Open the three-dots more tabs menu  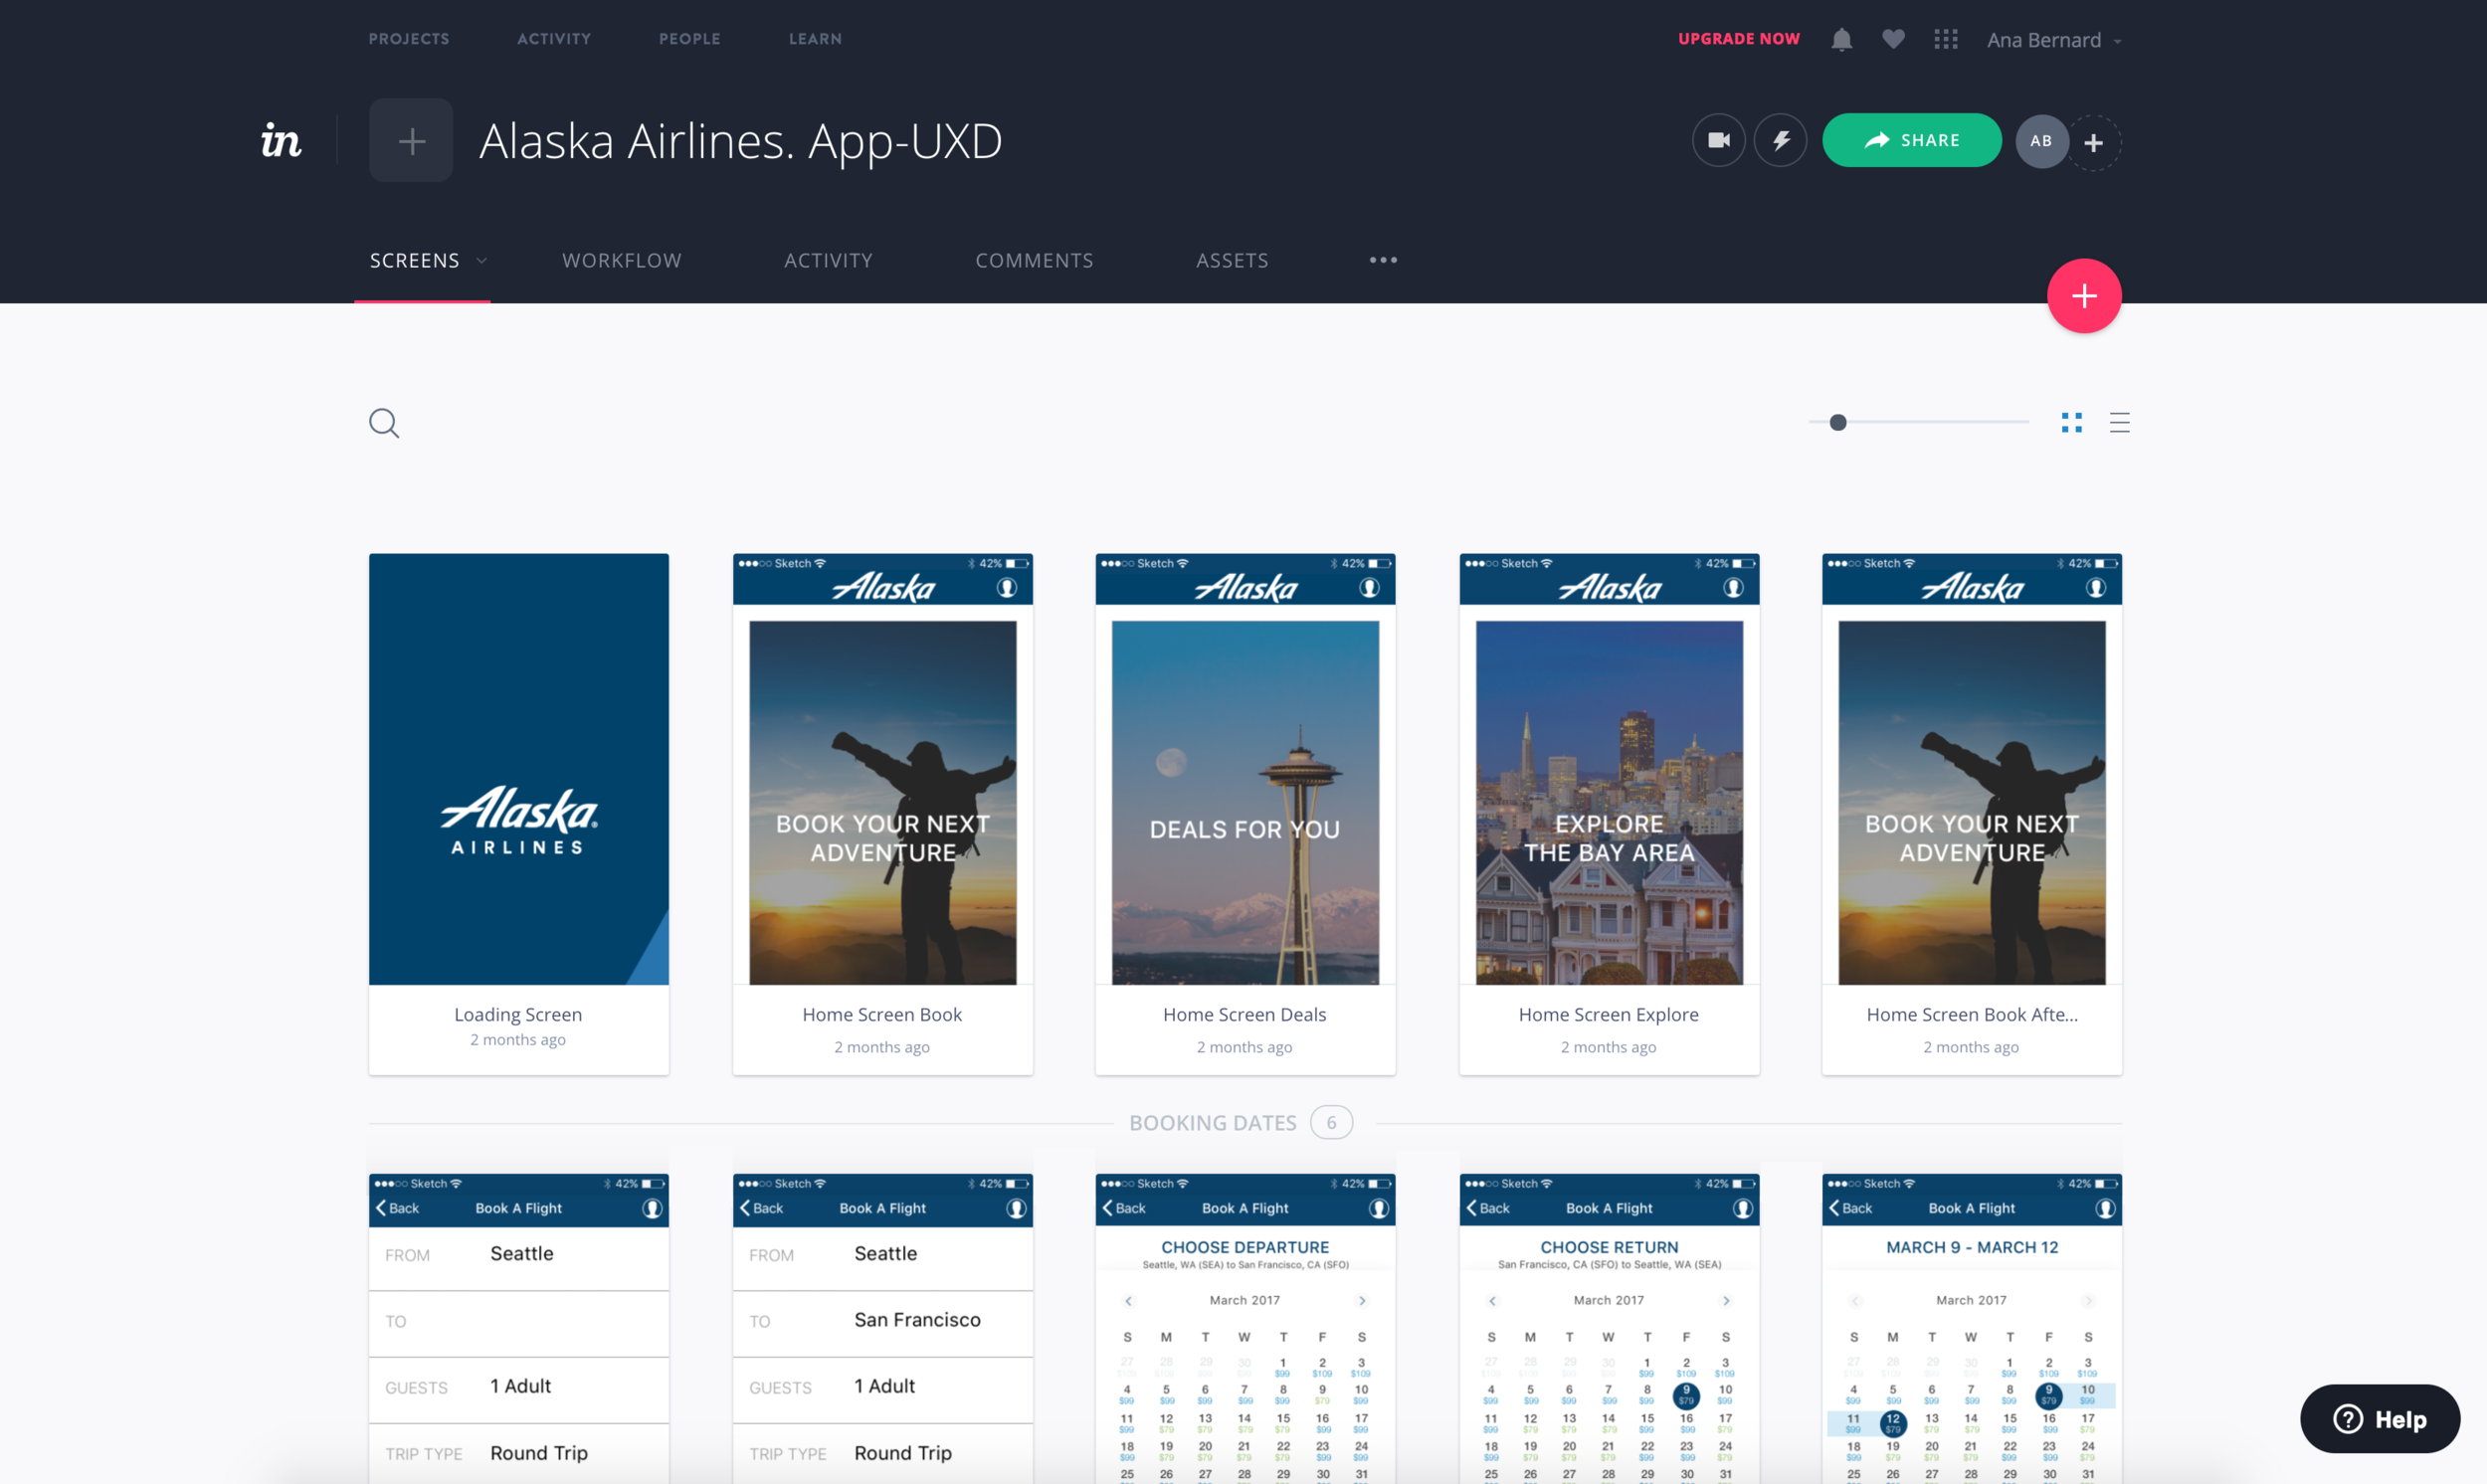pyautogui.click(x=1383, y=260)
